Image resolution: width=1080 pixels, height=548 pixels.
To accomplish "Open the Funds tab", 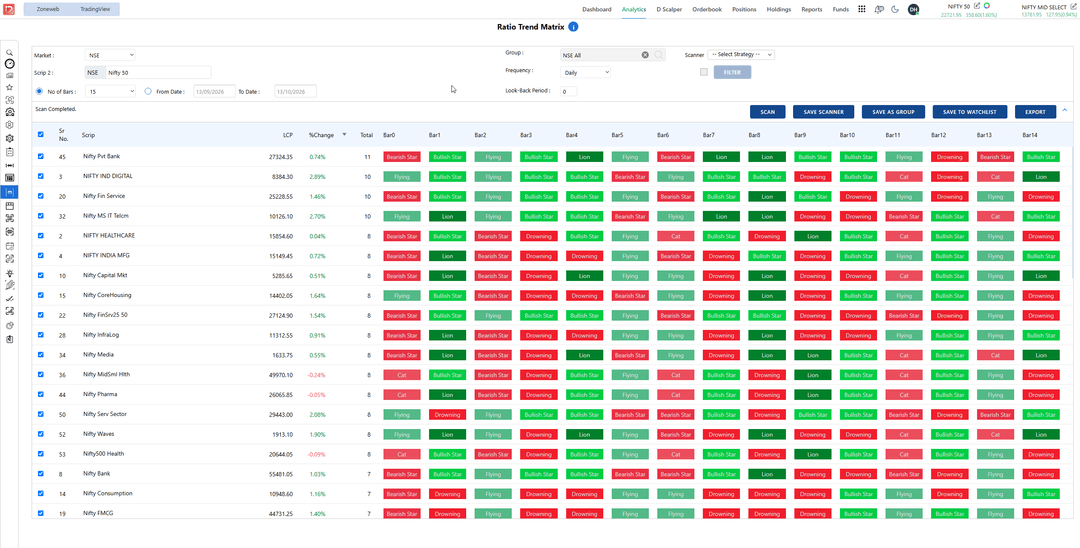I will [x=840, y=10].
